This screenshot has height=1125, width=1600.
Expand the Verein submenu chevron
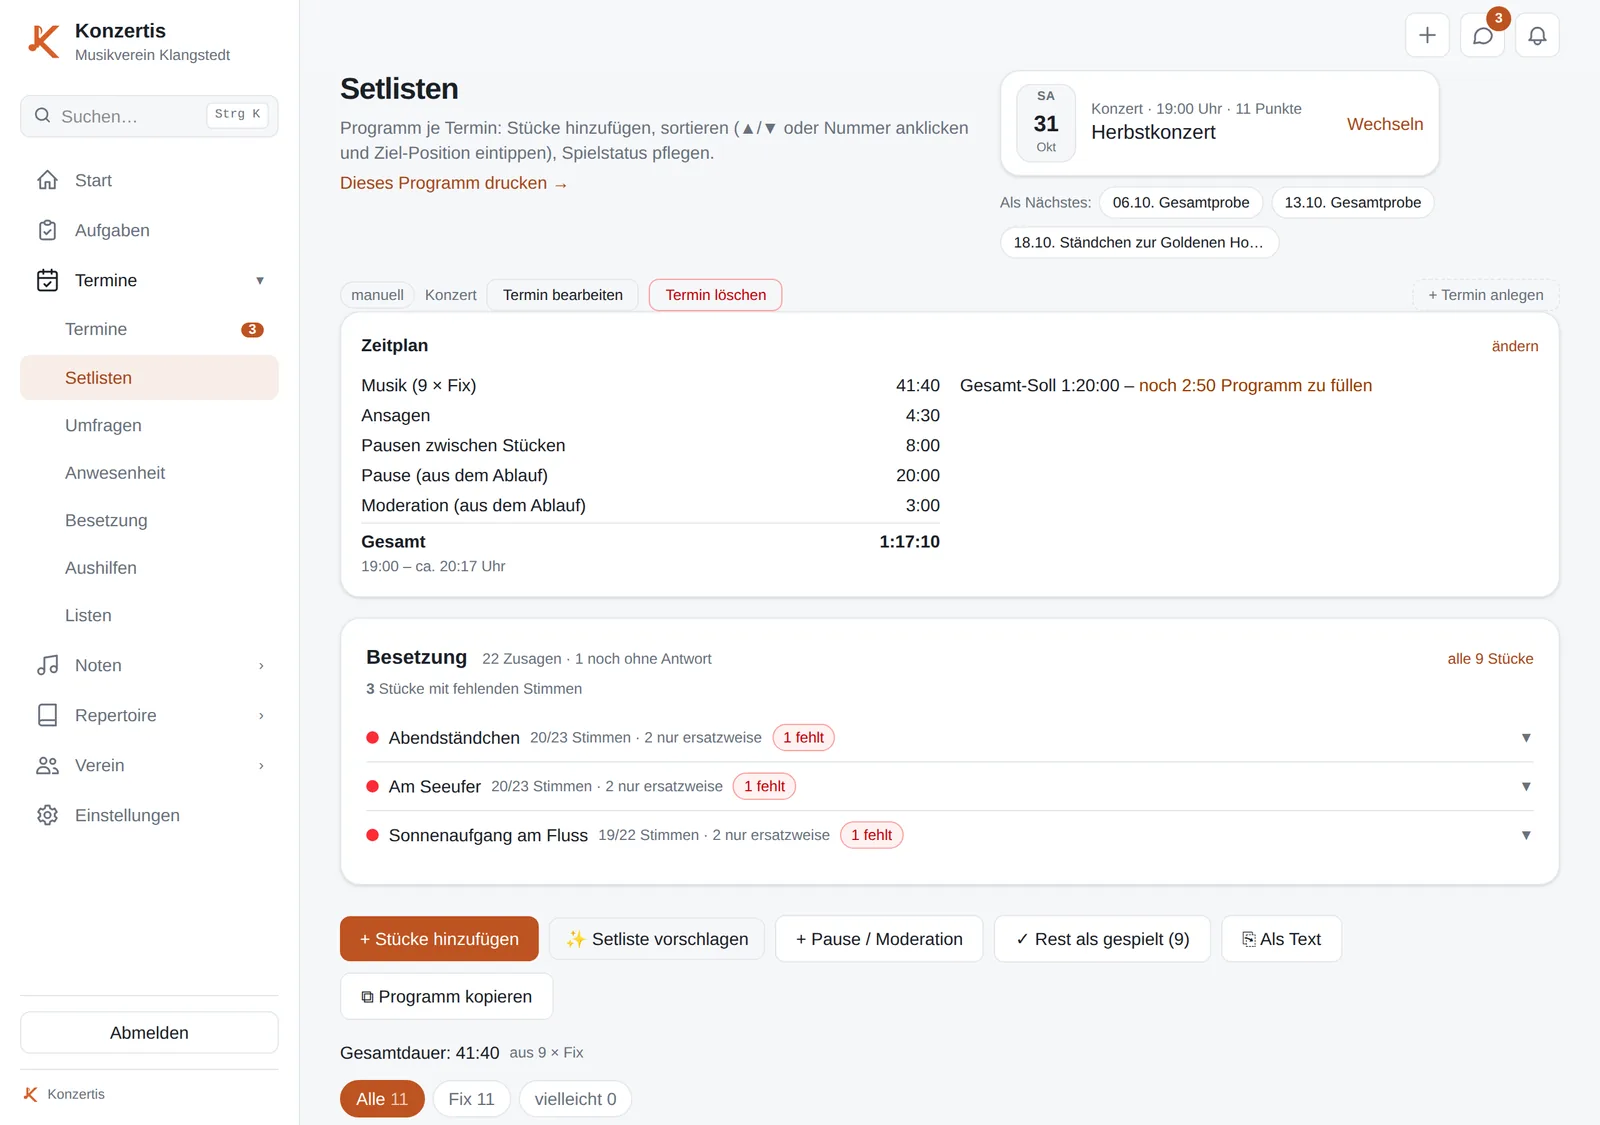[261, 766]
